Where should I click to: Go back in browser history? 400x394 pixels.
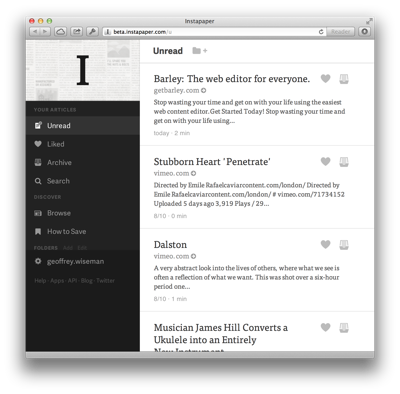coord(35,32)
